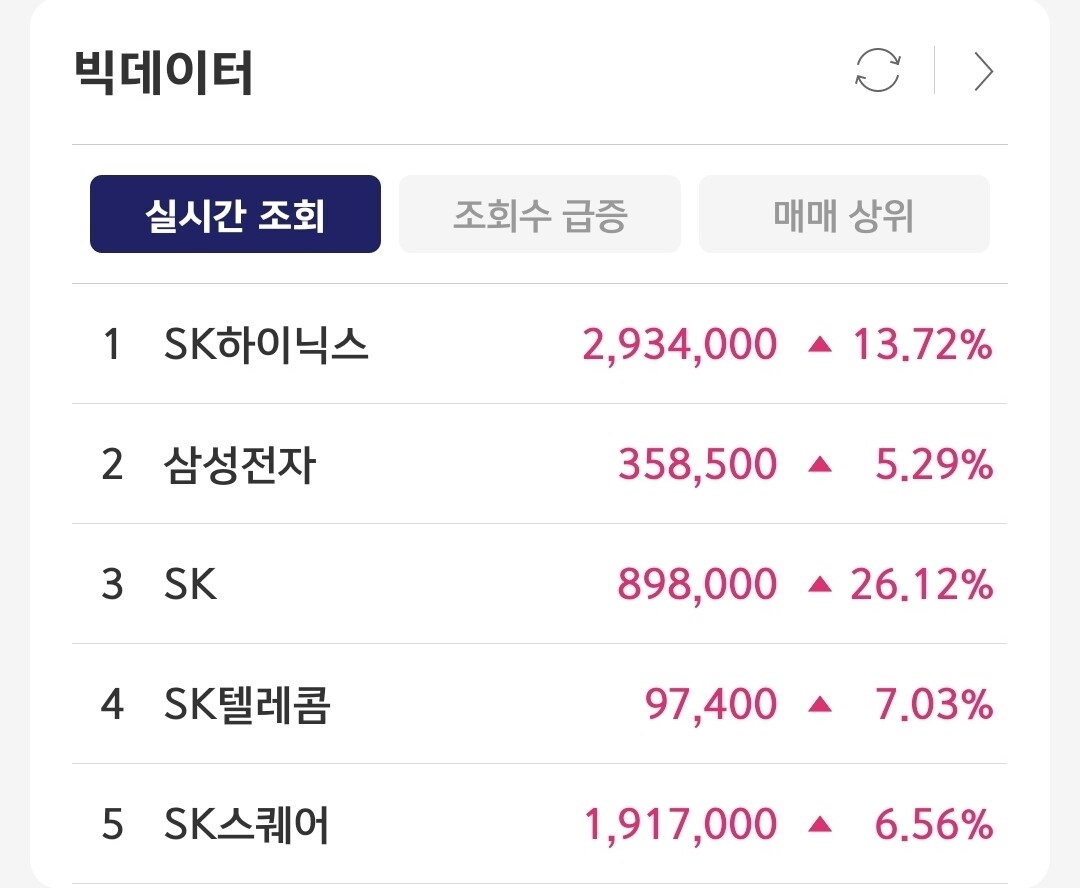
Task: Refresh the 빅데이터 rankings
Action: click(x=878, y=70)
